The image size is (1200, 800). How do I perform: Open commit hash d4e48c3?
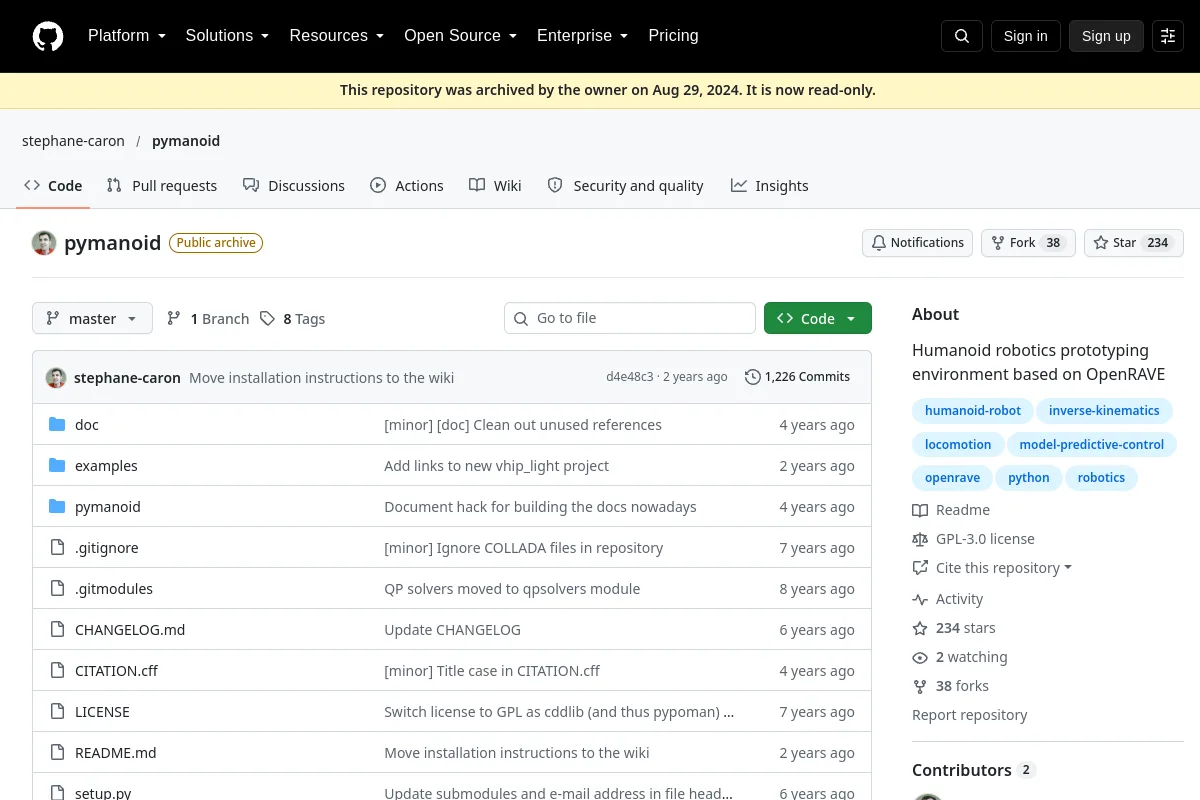[x=629, y=377]
